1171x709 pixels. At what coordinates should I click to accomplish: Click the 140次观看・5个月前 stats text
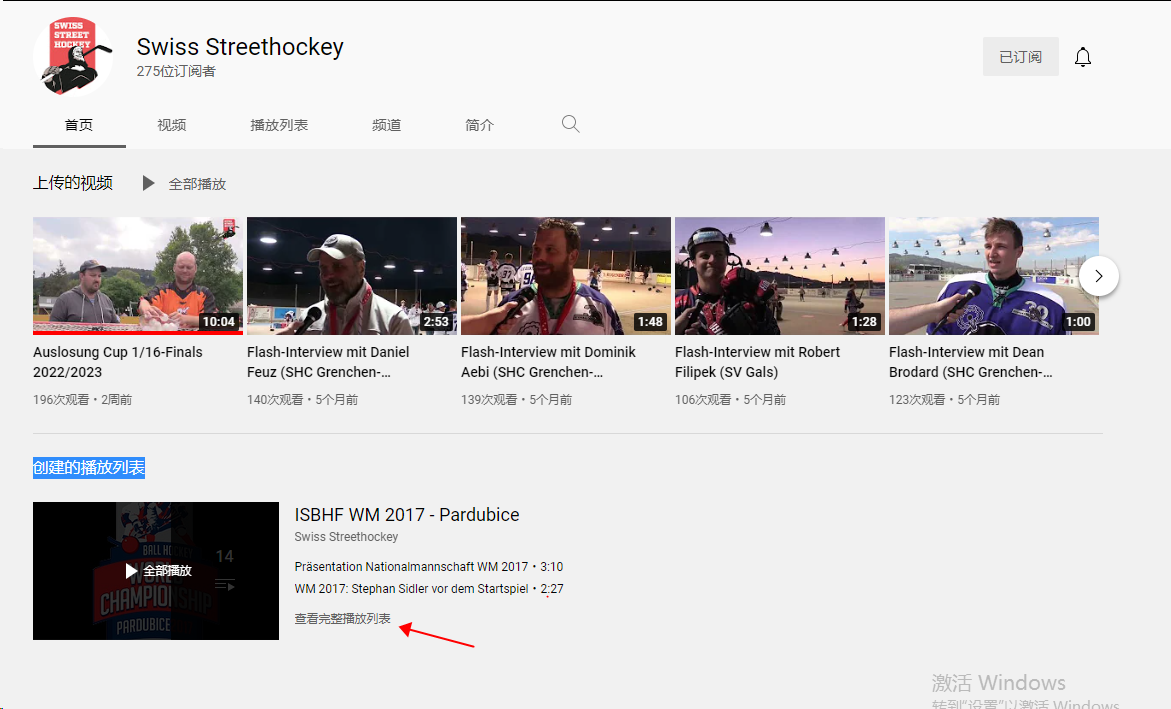click(302, 400)
